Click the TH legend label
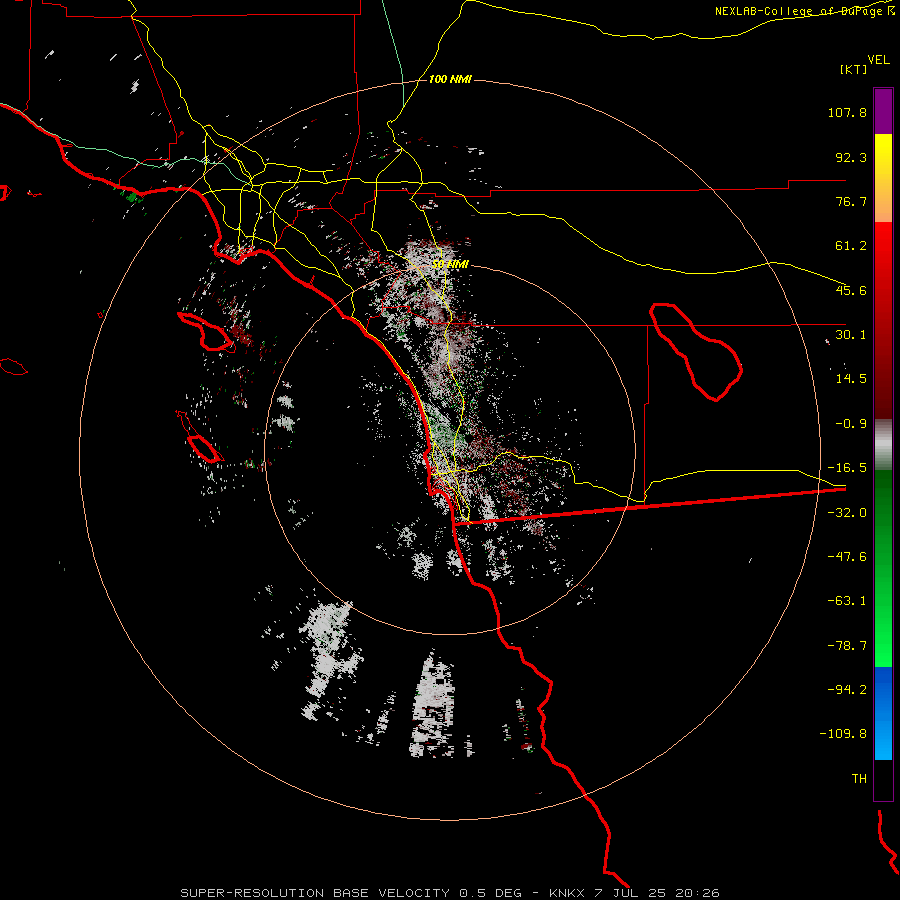The height and width of the screenshot is (900, 900). [x=859, y=779]
